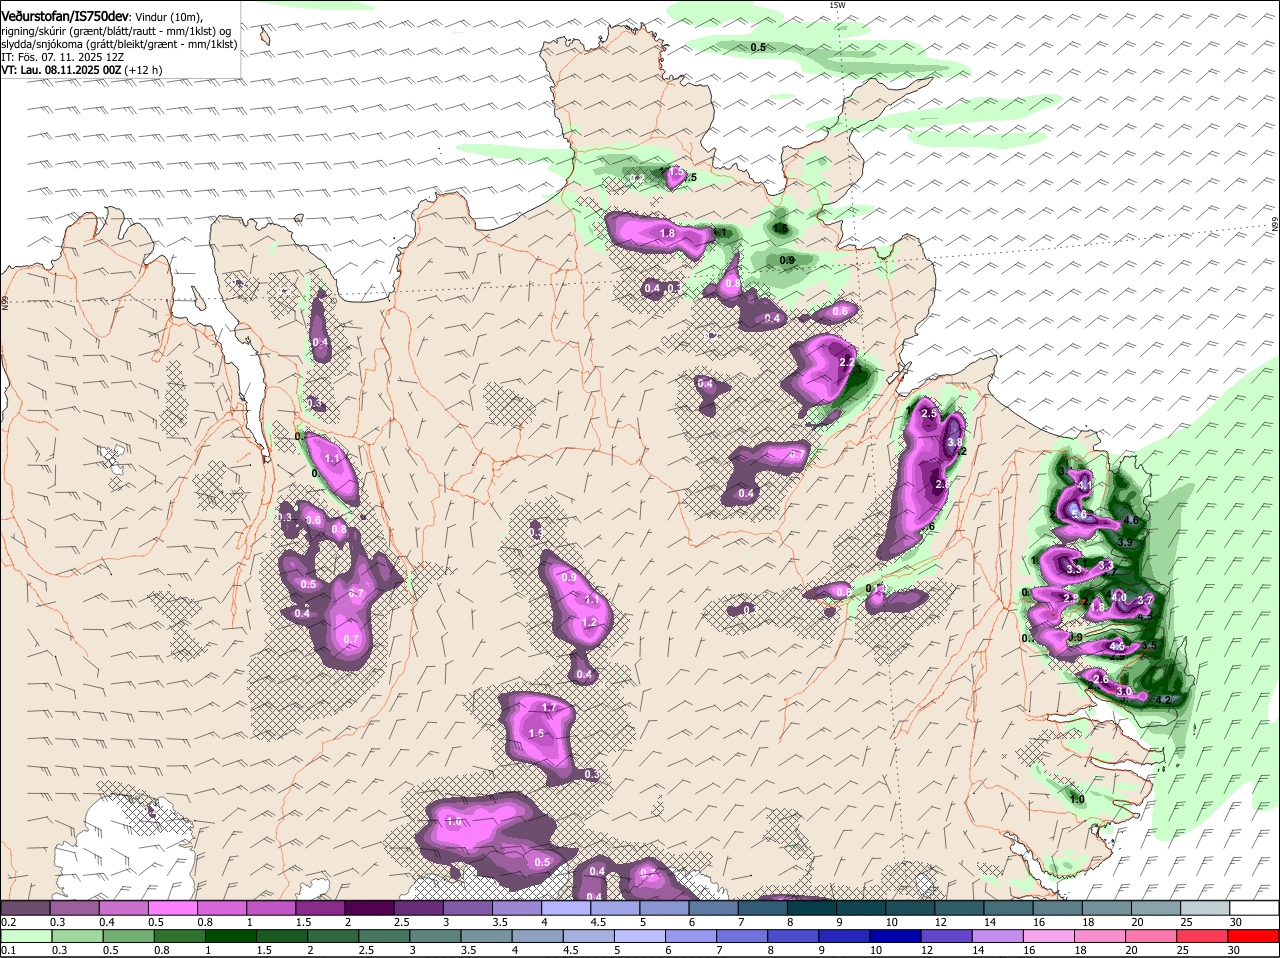This screenshot has width=1280, height=958.
Task: Click the upper legend swatch between 8 and 9
Action: (x=812, y=908)
